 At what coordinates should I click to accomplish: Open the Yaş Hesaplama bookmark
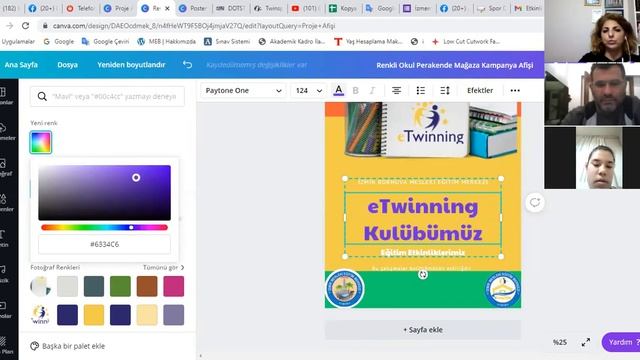tap(368, 41)
